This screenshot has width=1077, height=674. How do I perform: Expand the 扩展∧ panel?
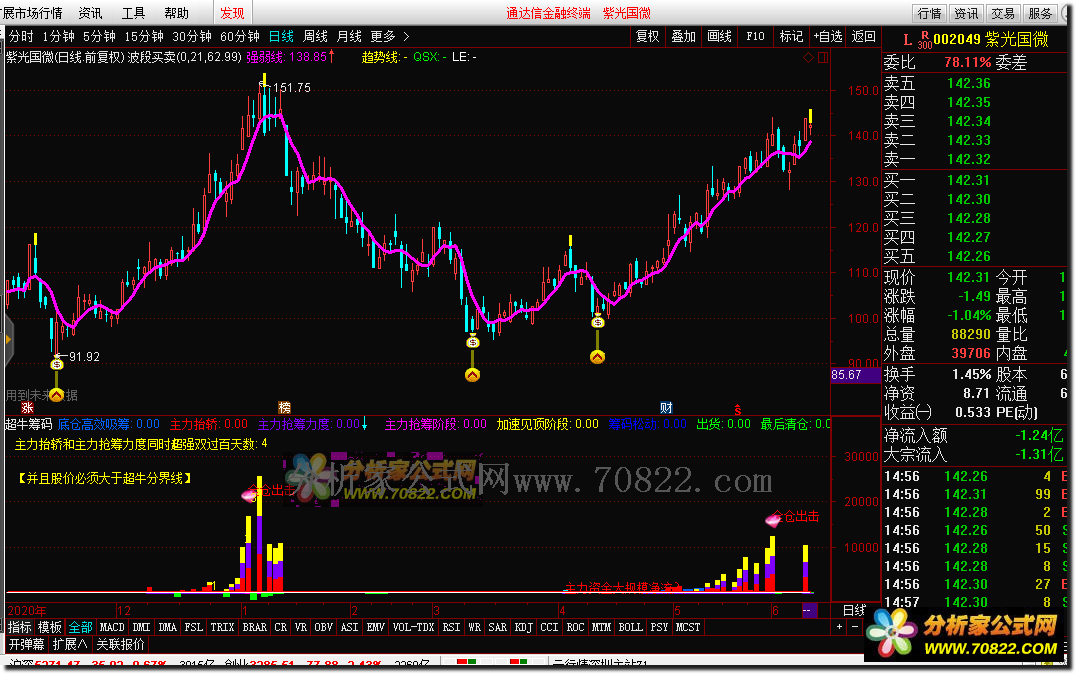[70, 644]
